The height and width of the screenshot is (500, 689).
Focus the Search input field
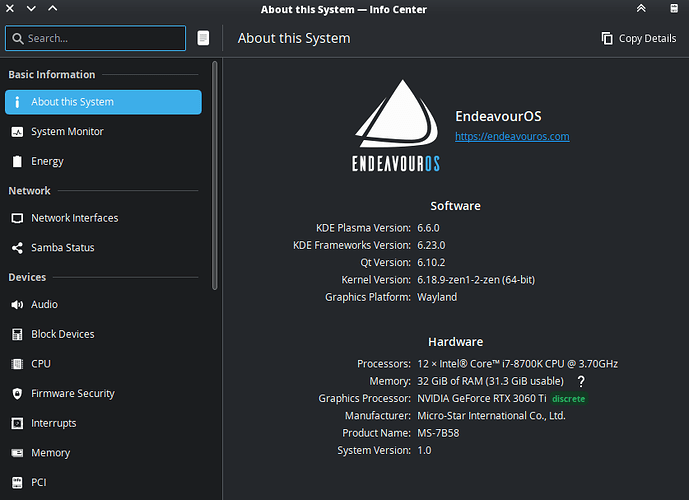pyautogui.click(x=95, y=38)
